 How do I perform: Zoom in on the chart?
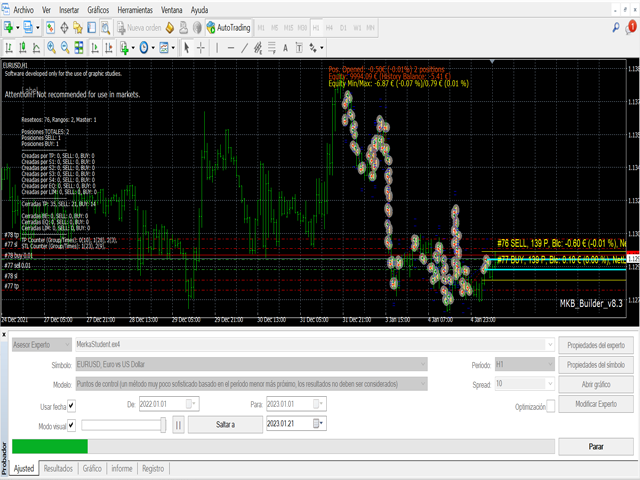pyautogui.click(x=51, y=48)
